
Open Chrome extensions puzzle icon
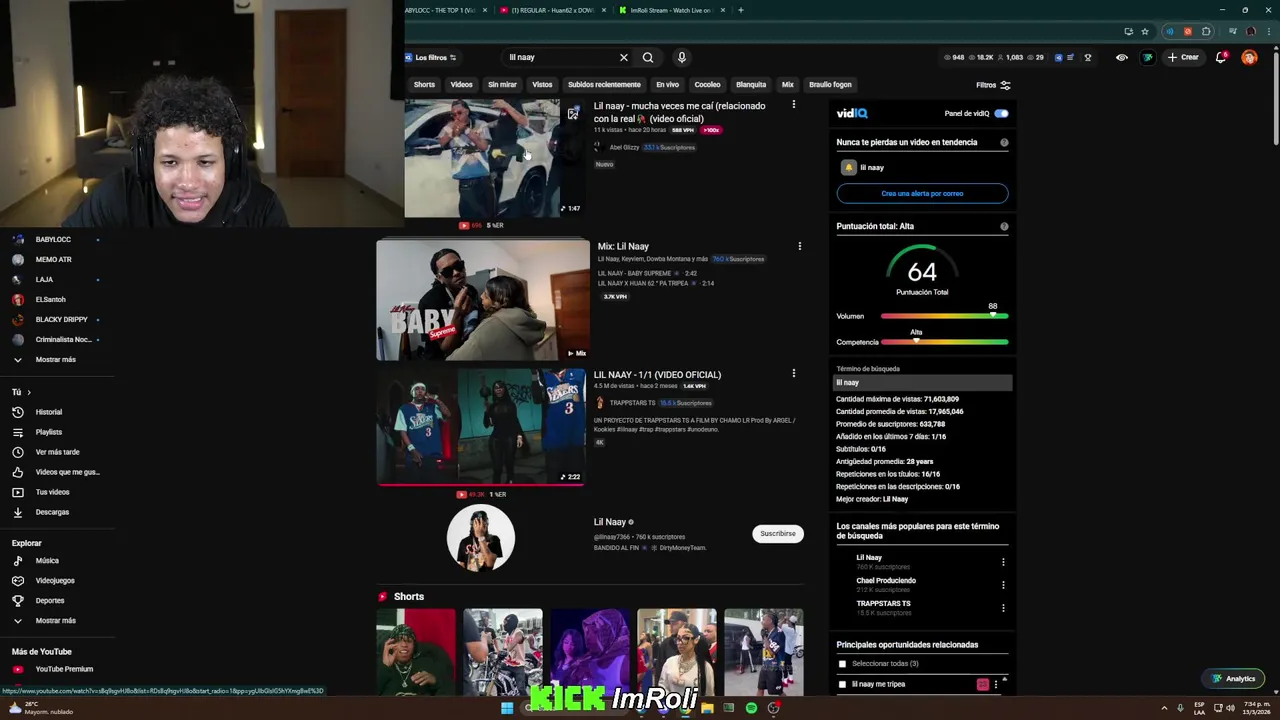(1207, 31)
